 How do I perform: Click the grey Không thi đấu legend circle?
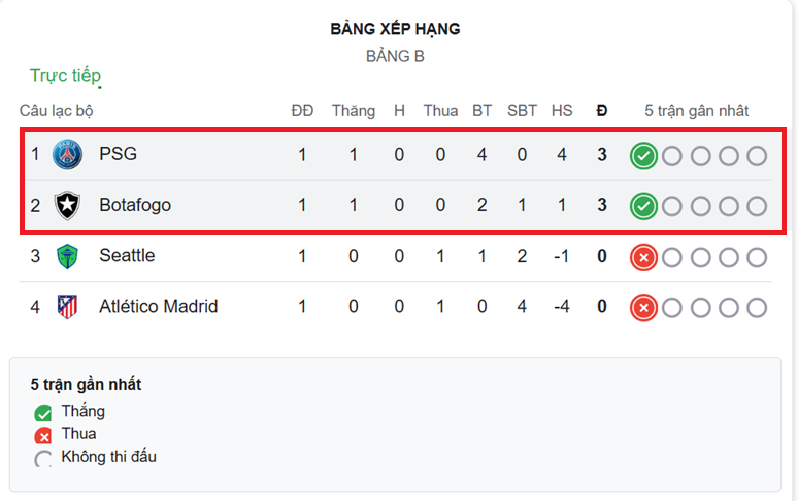click(43, 459)
